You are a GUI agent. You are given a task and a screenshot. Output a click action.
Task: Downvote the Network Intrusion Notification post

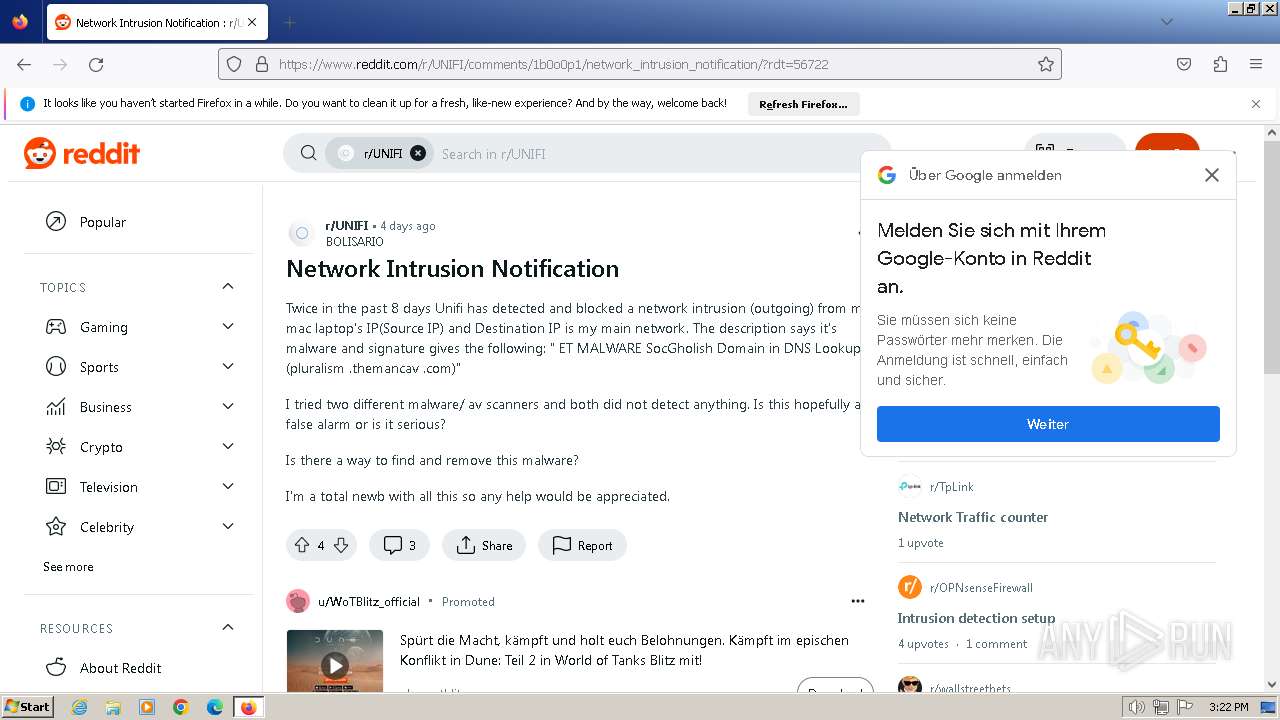(x=341, y=545)
